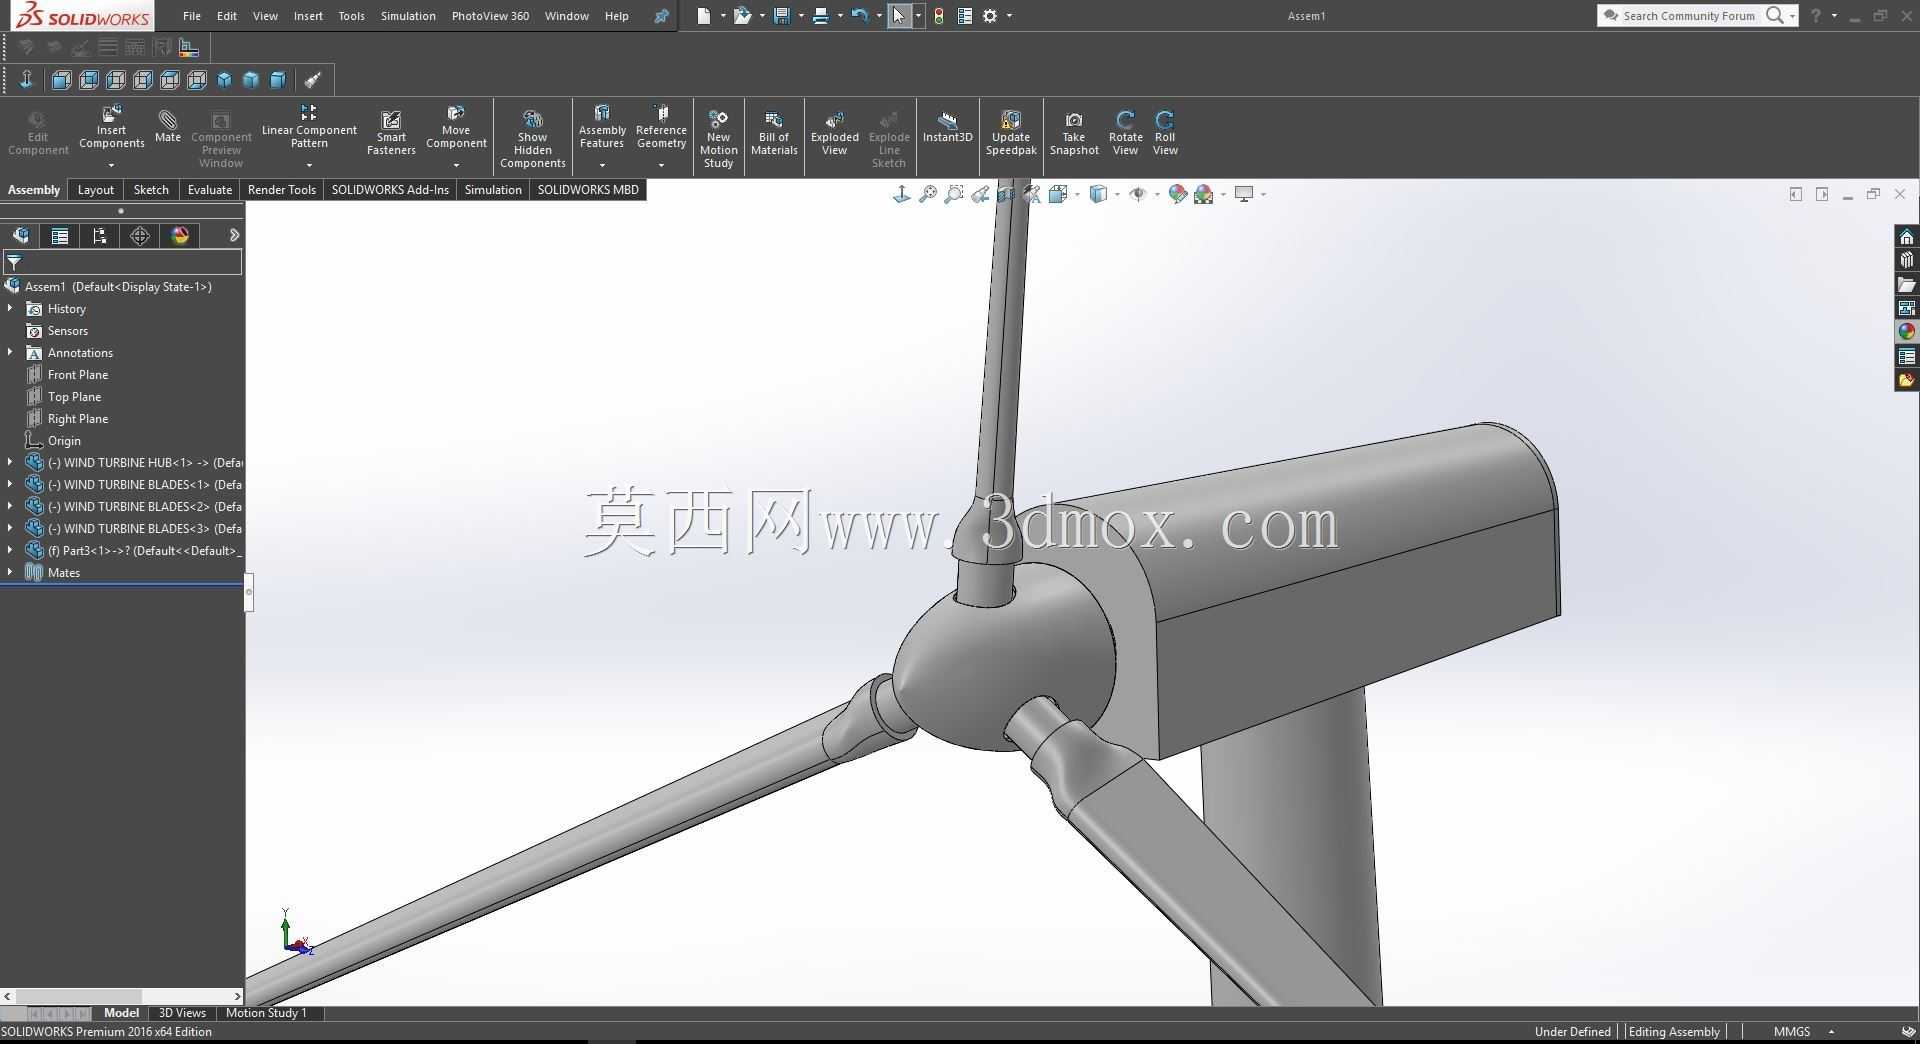Open the ConfigurationManager tab icon

pyautogui.click(x=99, y=236)
